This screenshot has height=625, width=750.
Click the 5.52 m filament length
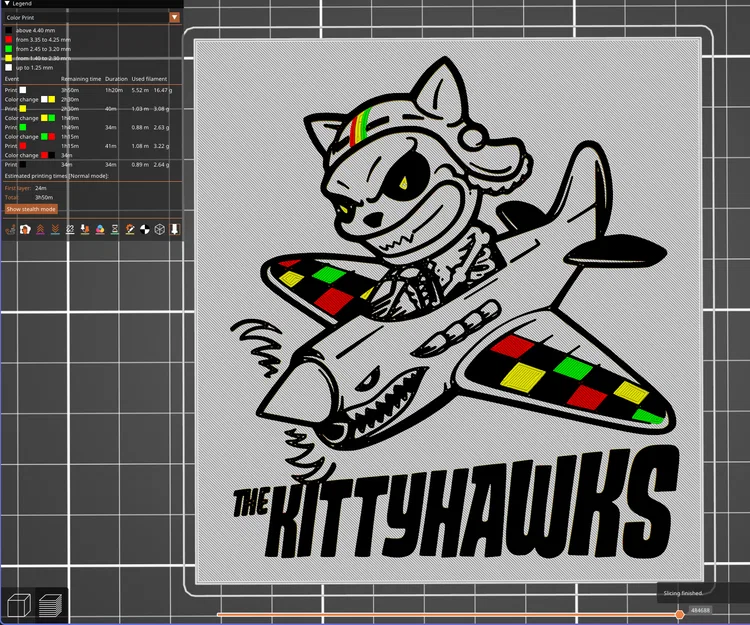[x=140, y=90]
